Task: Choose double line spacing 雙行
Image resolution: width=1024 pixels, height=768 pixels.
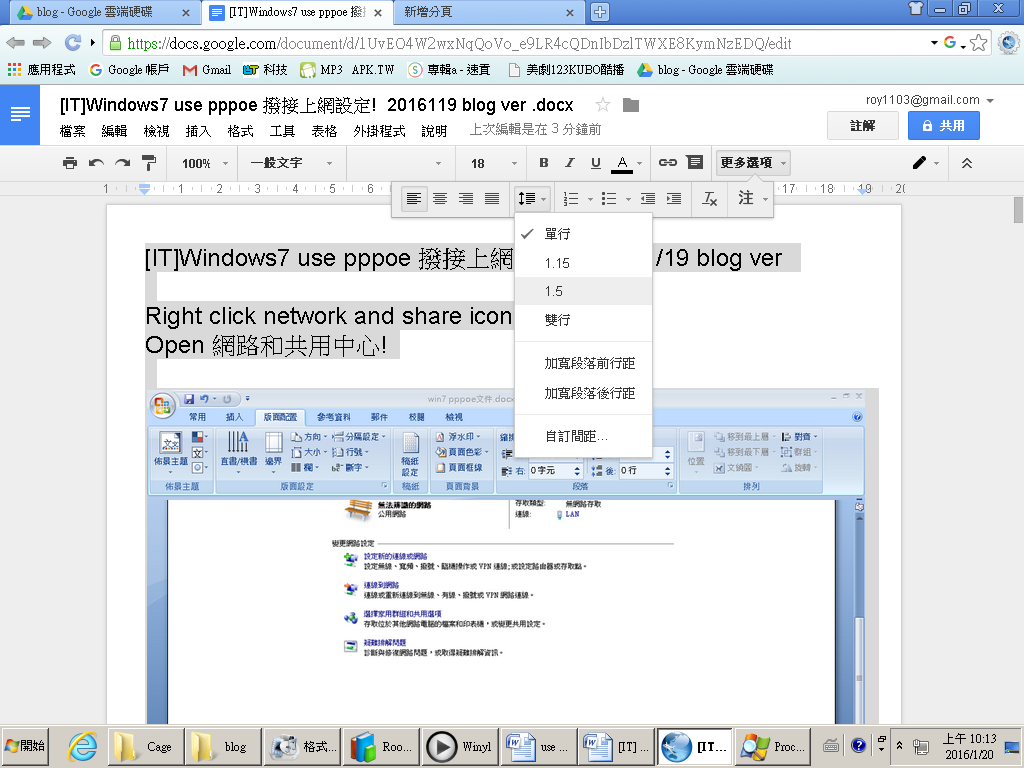Action: (x=583, y=320)
